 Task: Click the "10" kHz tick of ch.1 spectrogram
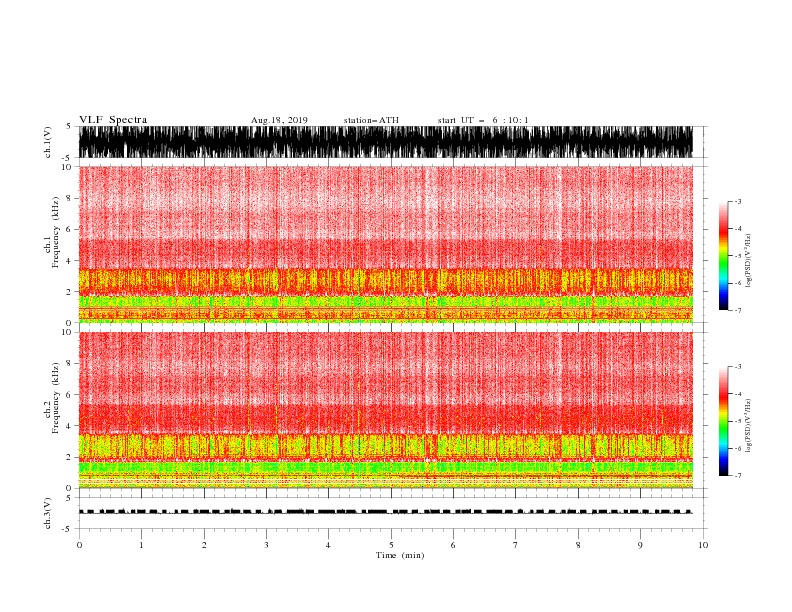[67, 167]
